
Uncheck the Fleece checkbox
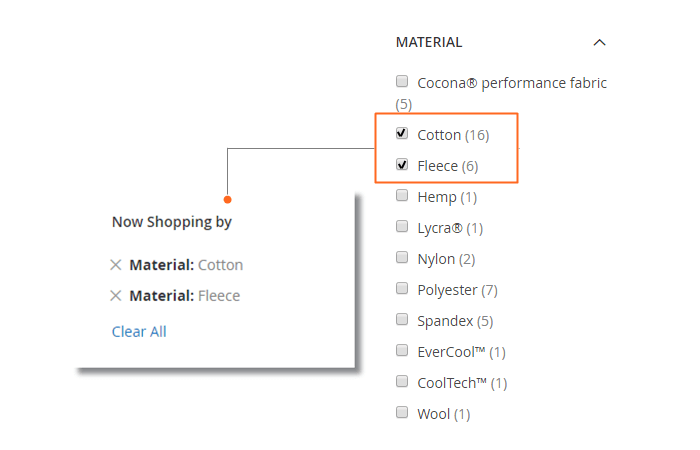[402, 164]
